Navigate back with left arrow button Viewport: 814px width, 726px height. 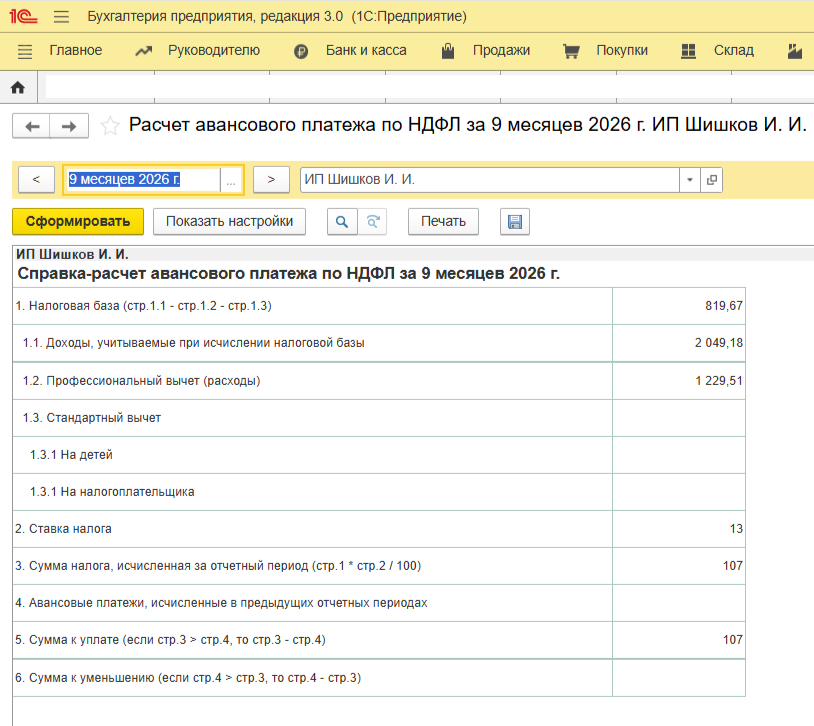tap(32, 126)
